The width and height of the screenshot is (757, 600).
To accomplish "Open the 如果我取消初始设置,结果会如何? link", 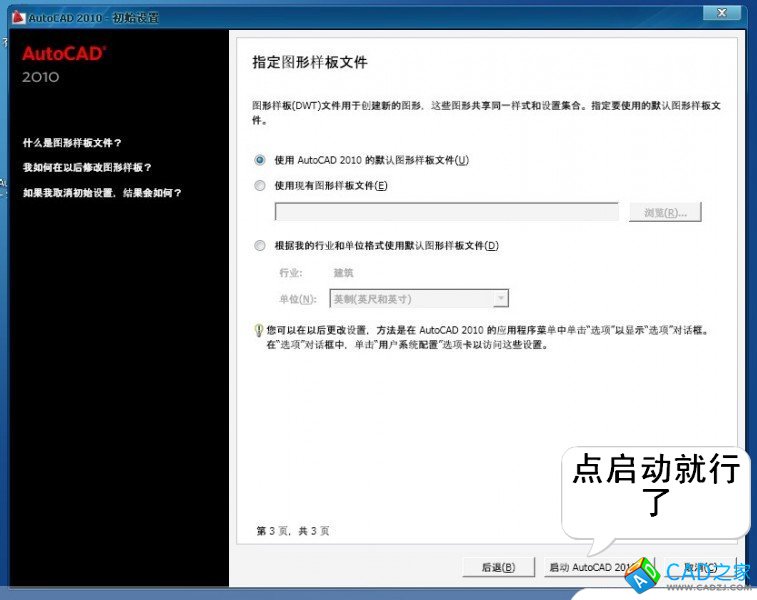I will [x=102, y=193].
